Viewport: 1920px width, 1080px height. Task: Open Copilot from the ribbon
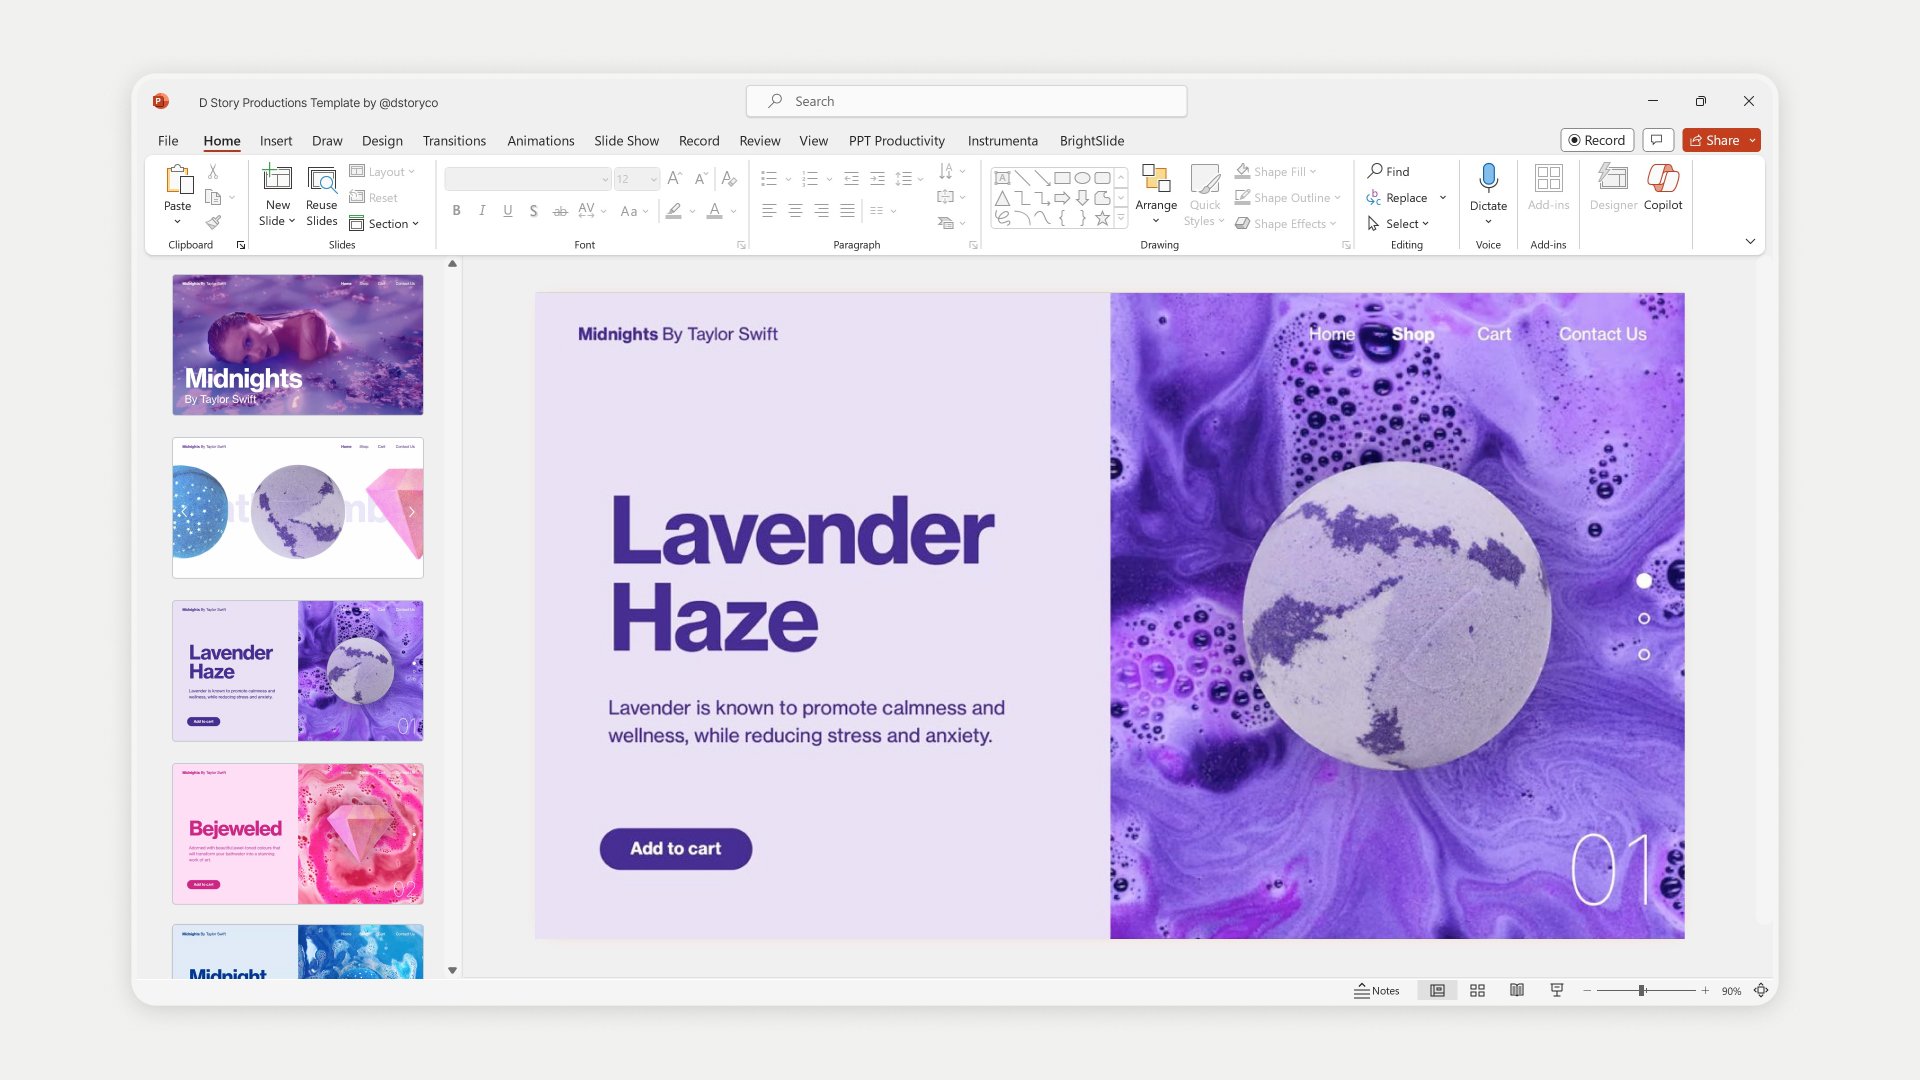(1662, 180)
